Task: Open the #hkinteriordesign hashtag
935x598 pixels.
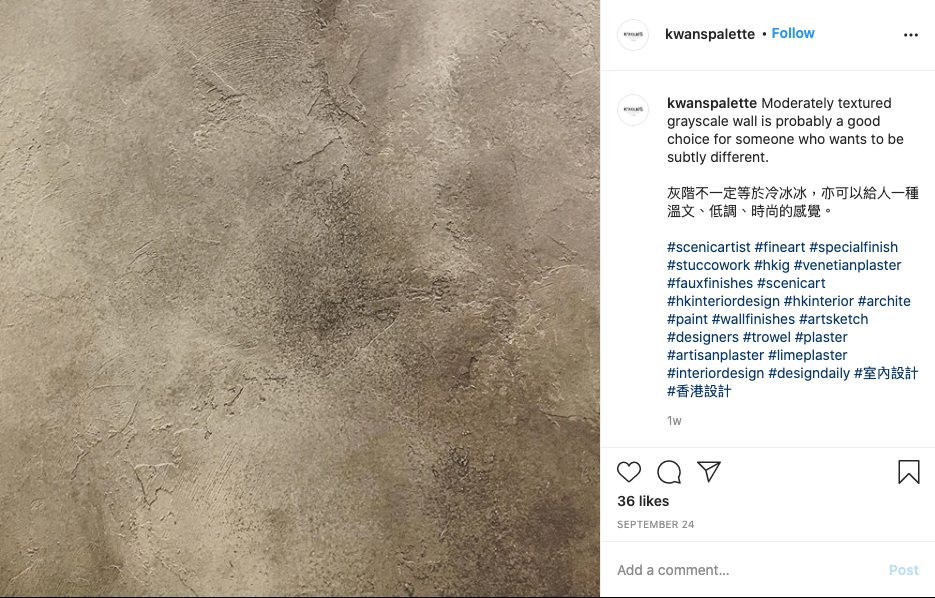Action: click(723, 301)
